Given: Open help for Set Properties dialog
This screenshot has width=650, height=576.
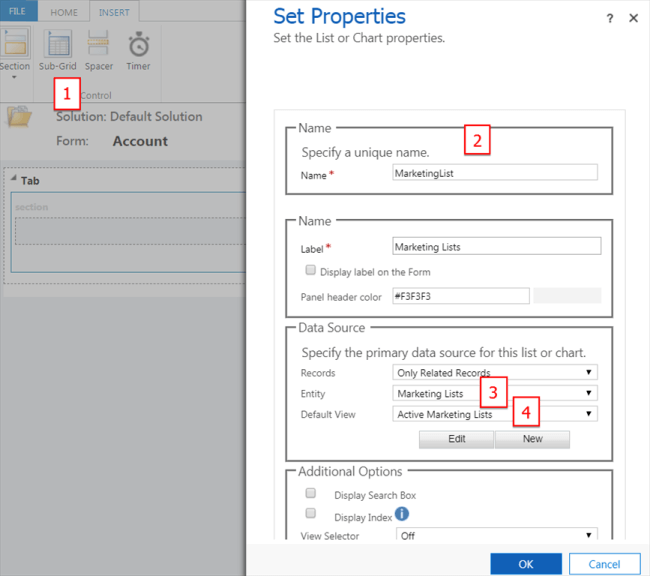Looking at the screenshot, I should (x=609, y=18).
